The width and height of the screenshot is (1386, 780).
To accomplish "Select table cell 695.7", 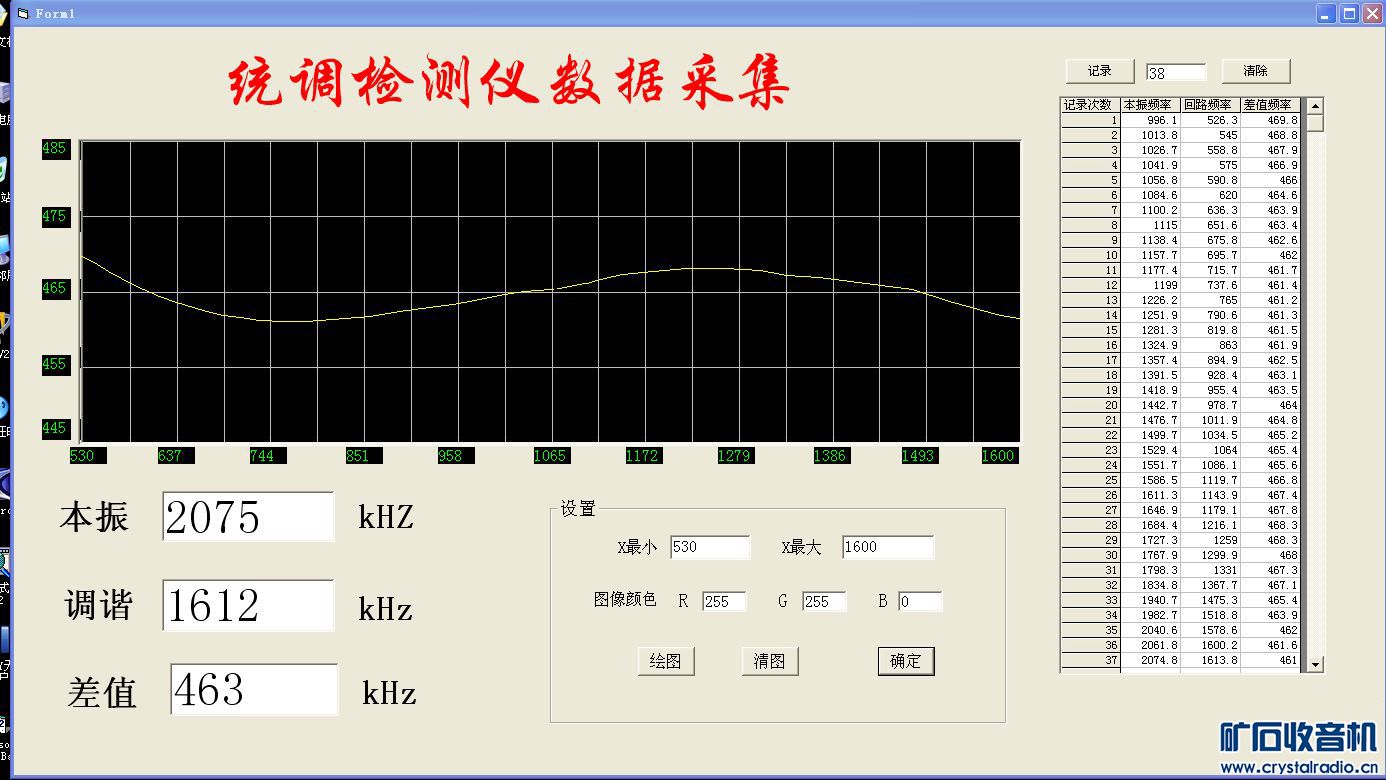I will coord(1210,255).
